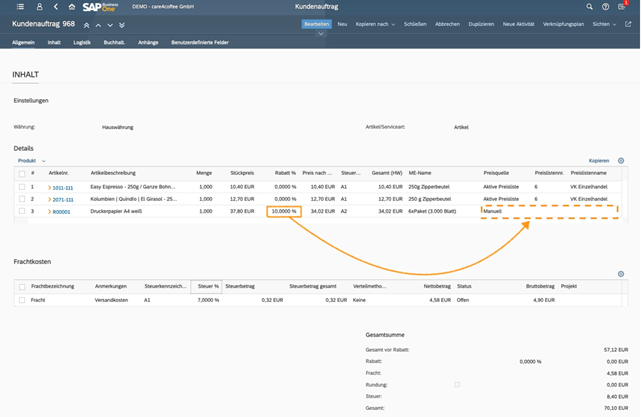
Task: Check the row 1 checkbox for Easy Espresso
Action: [x=22, y=187]
